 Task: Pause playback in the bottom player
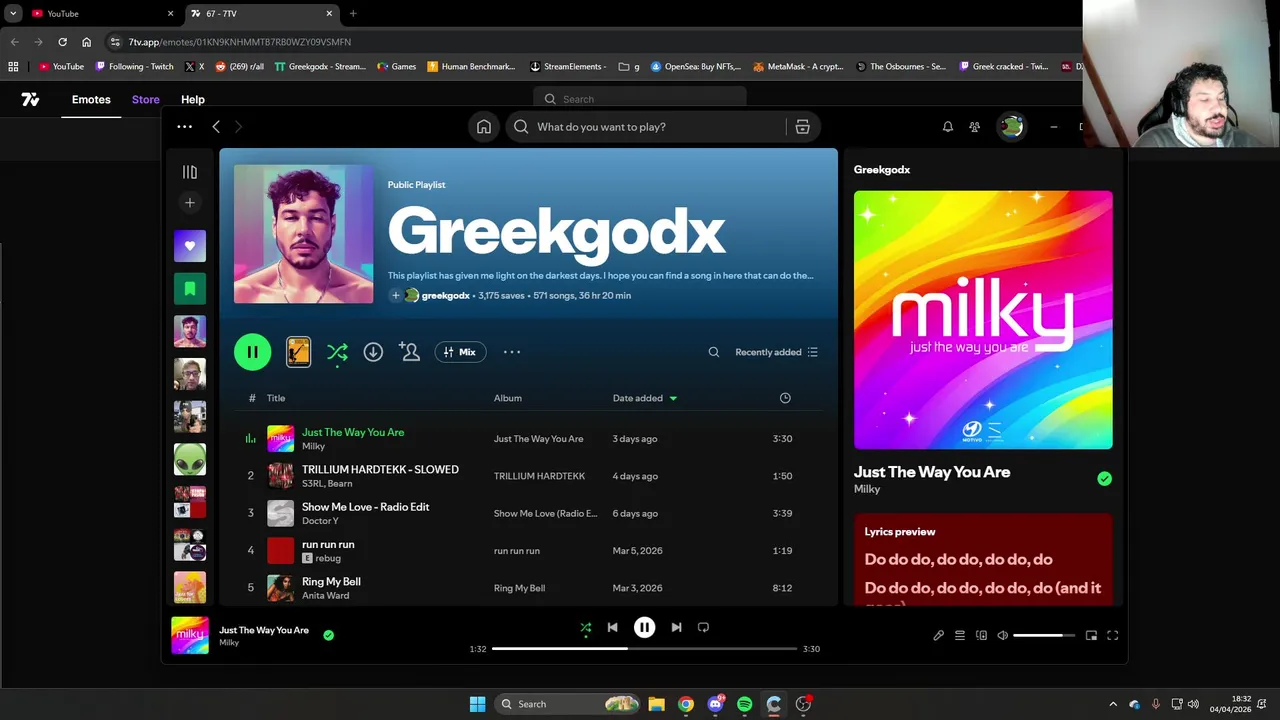pos(644,628)
